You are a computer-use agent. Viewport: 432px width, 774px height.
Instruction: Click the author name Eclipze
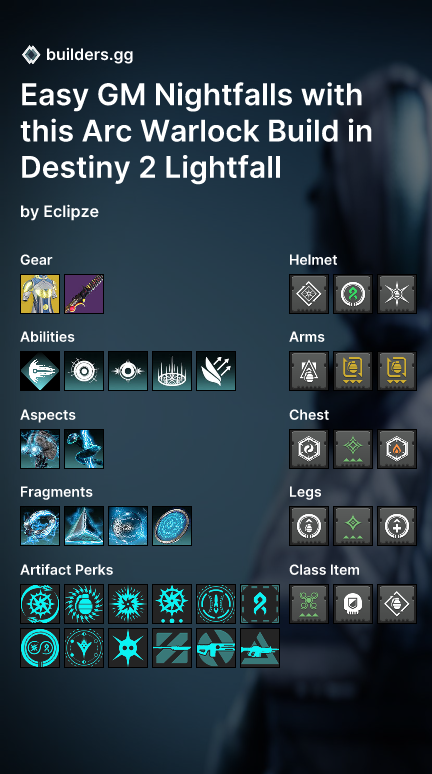[x=71, y=212]
